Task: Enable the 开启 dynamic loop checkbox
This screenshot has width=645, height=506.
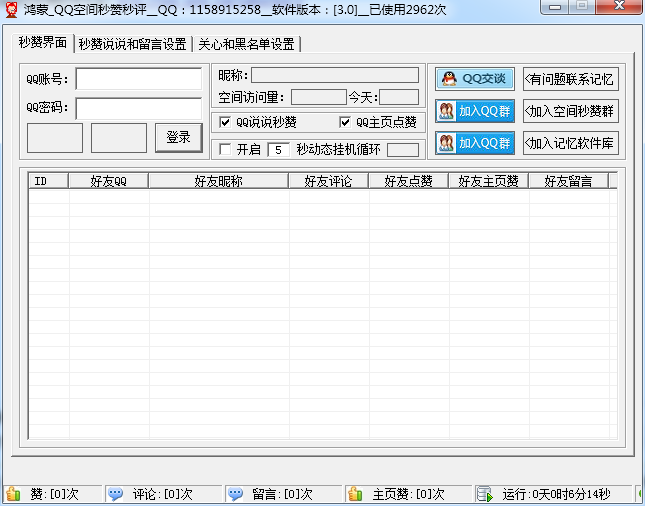Action: 225,150
